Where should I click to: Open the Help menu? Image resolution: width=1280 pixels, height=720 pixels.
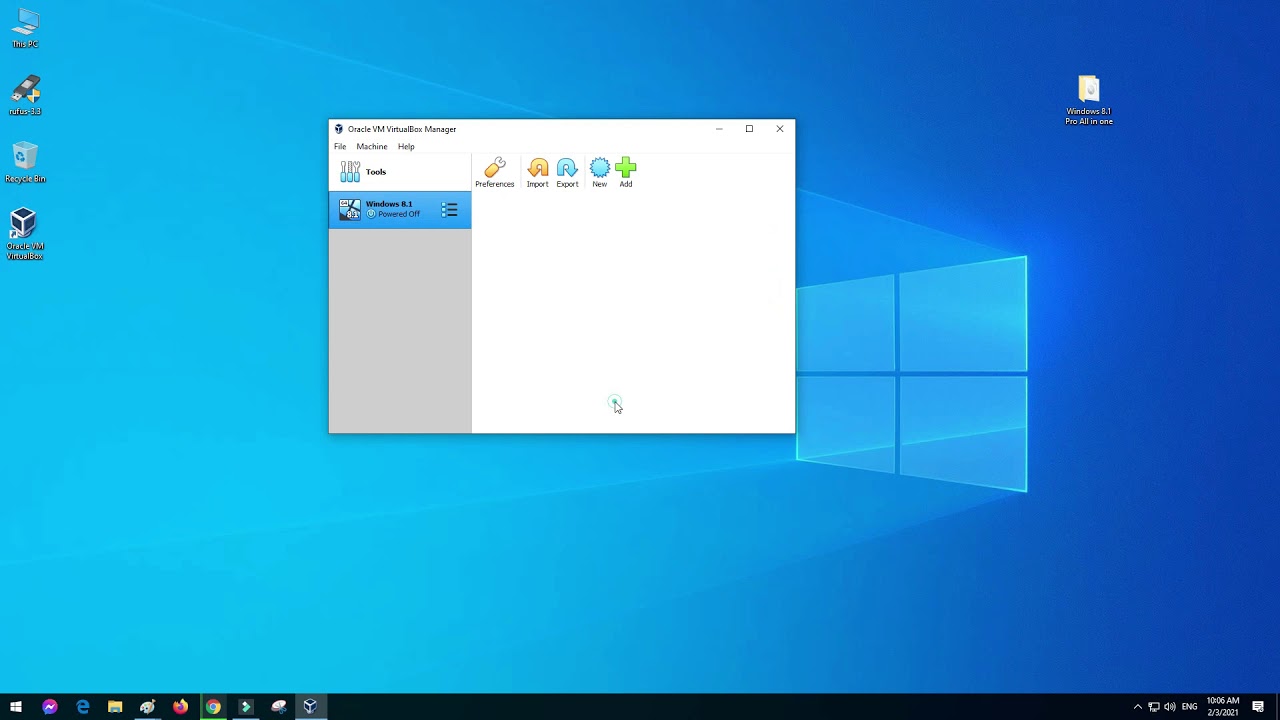(406, 146)
